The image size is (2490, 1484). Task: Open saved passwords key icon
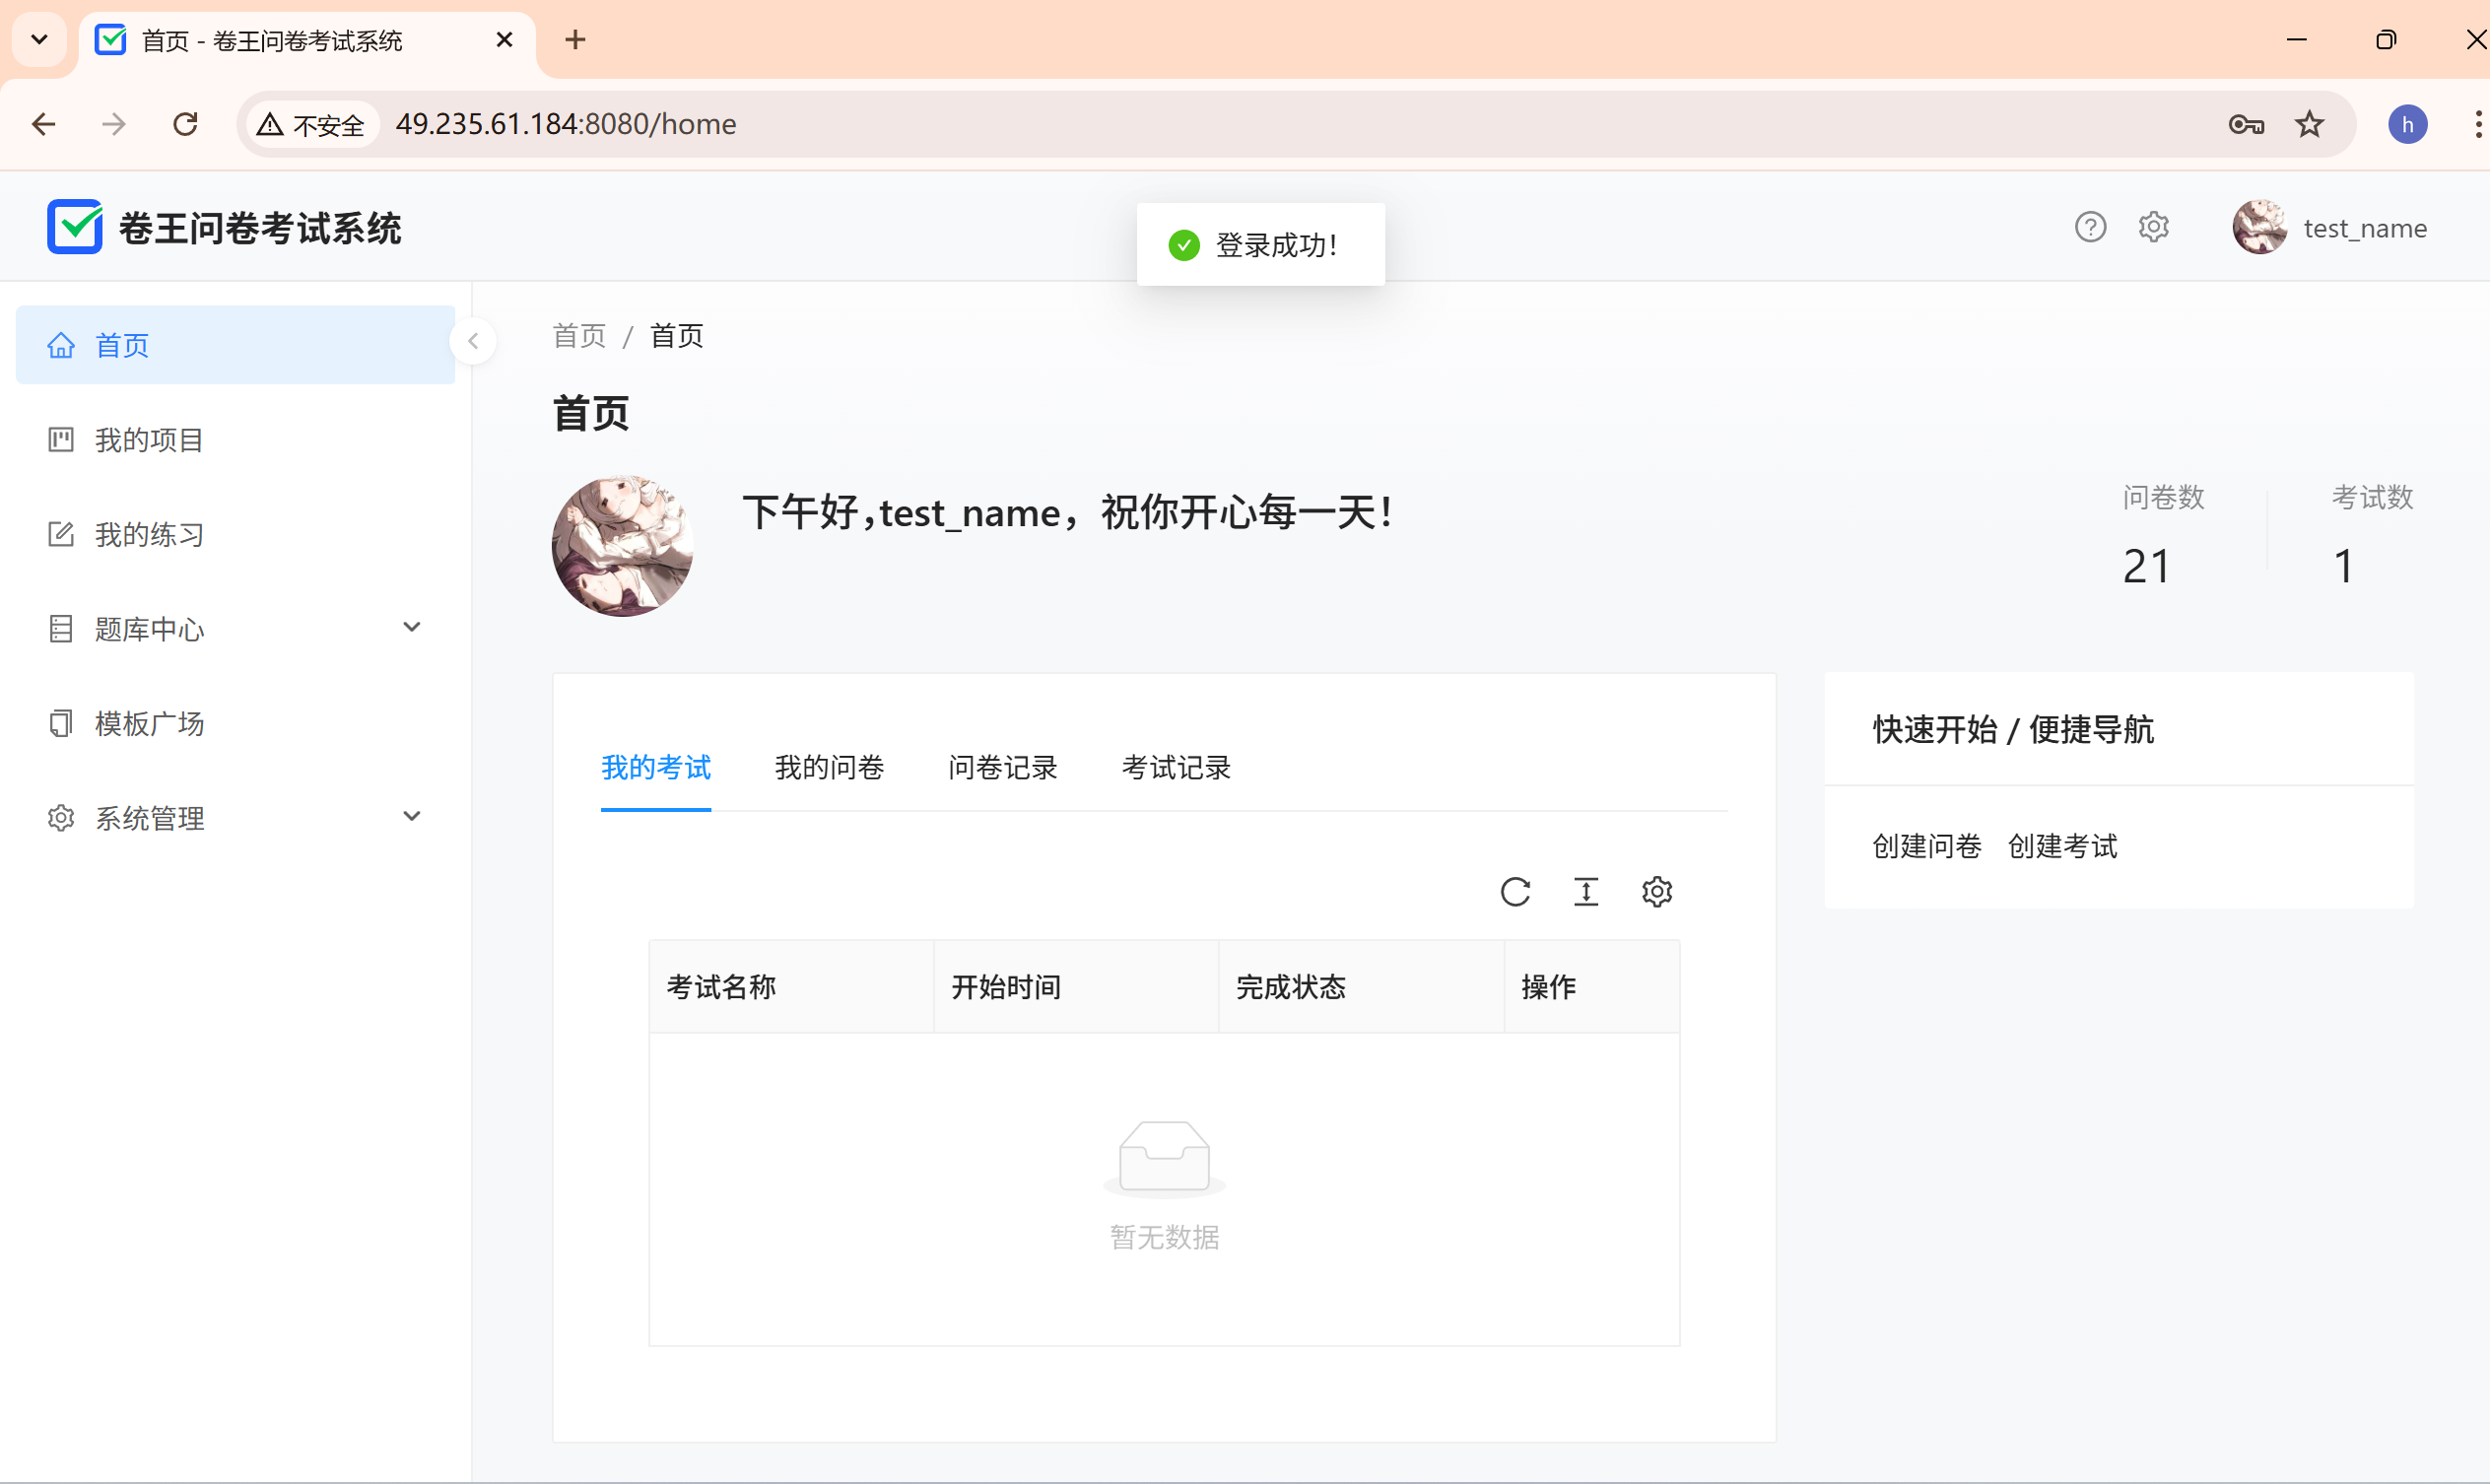(2246, 124)
